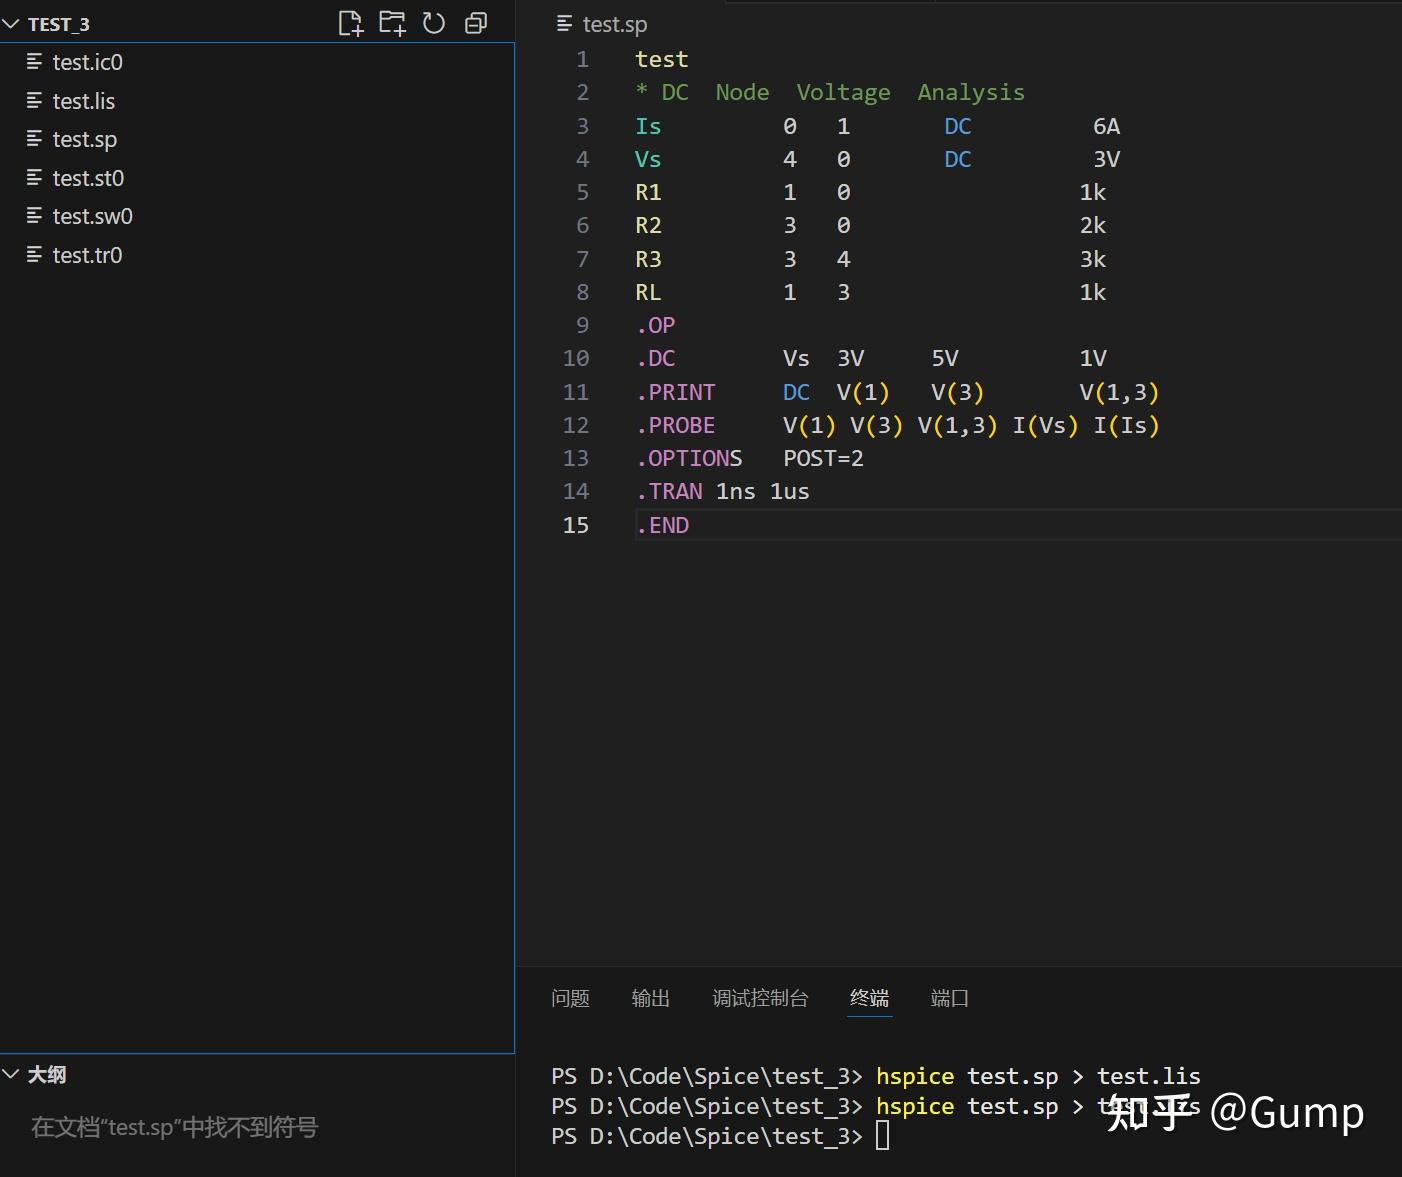The width and height of the screenshot is (1402, 1177).
Task: Select the test.sp editor tab
Action: tap(614, 24)
